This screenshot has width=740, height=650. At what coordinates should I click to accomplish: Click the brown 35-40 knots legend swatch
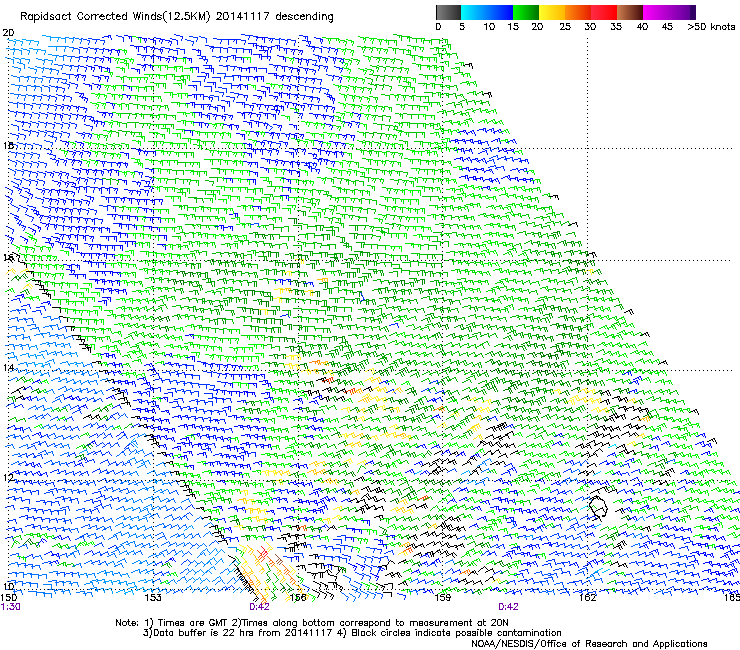(x=630, y=12)
